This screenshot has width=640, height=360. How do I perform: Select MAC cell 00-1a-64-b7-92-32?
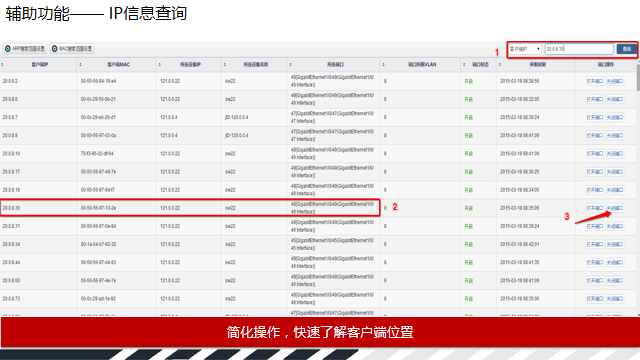[98, 244]
